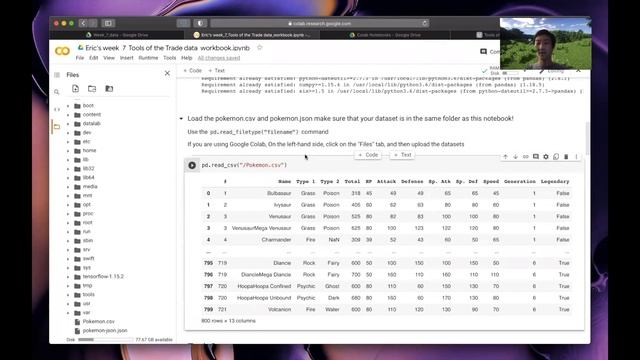This screenshot has height=360, width=640.
Task: Delete the cell with the trash icon
Action: point(566,157)
